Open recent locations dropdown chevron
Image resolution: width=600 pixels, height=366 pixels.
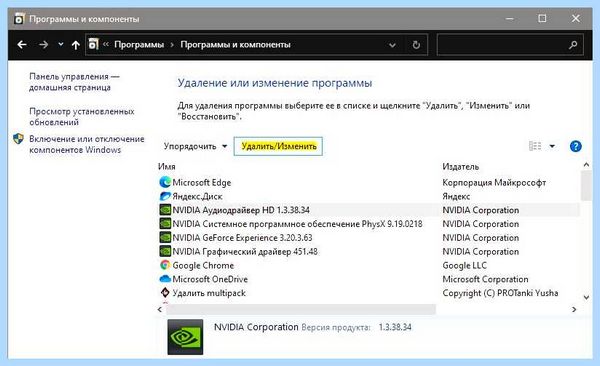60,44
